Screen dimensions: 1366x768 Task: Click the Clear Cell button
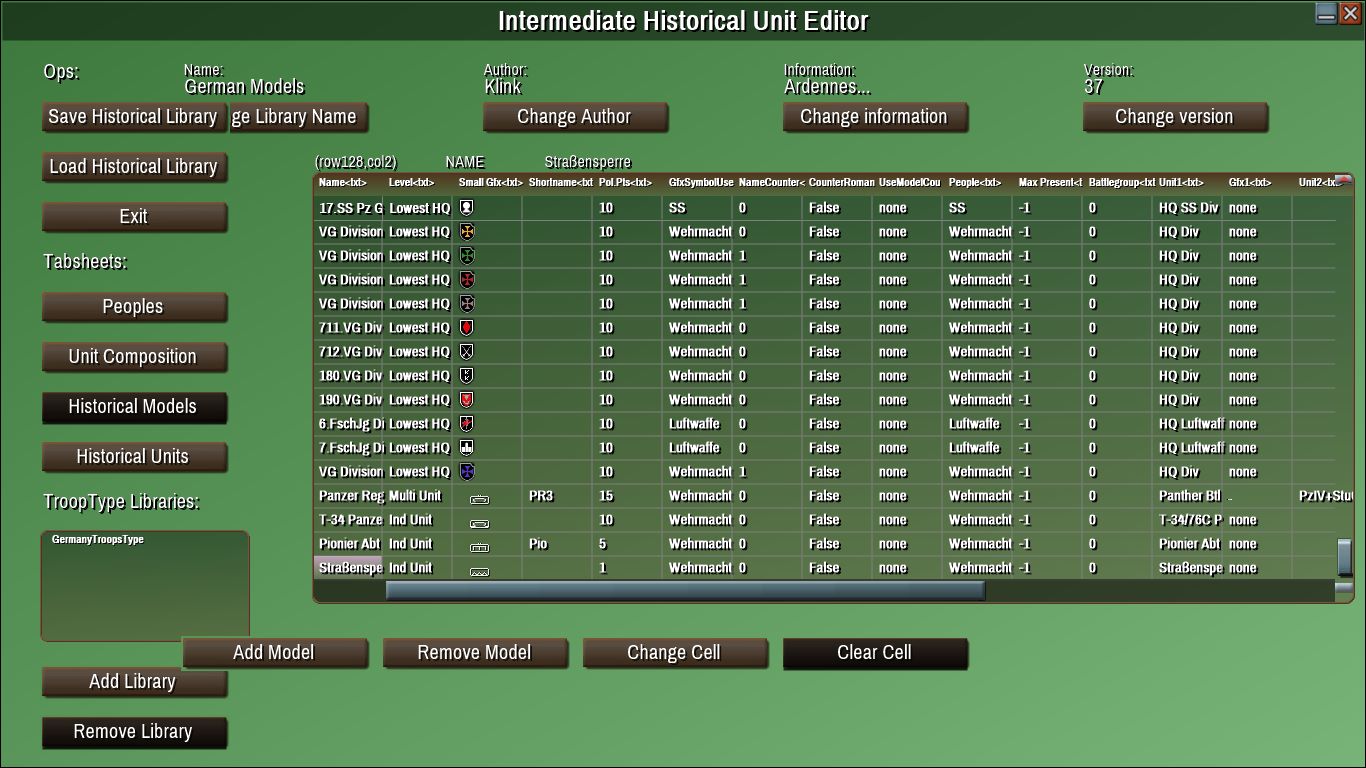875,653
